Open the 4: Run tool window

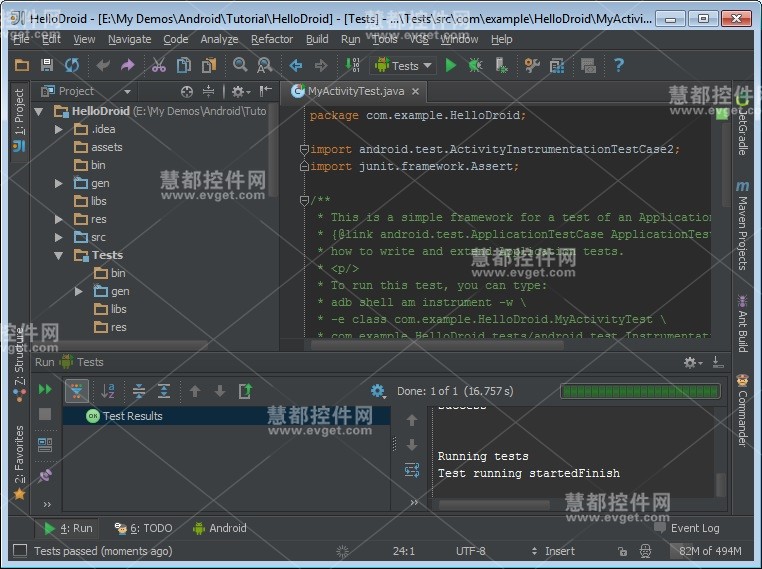coord(68,528)
